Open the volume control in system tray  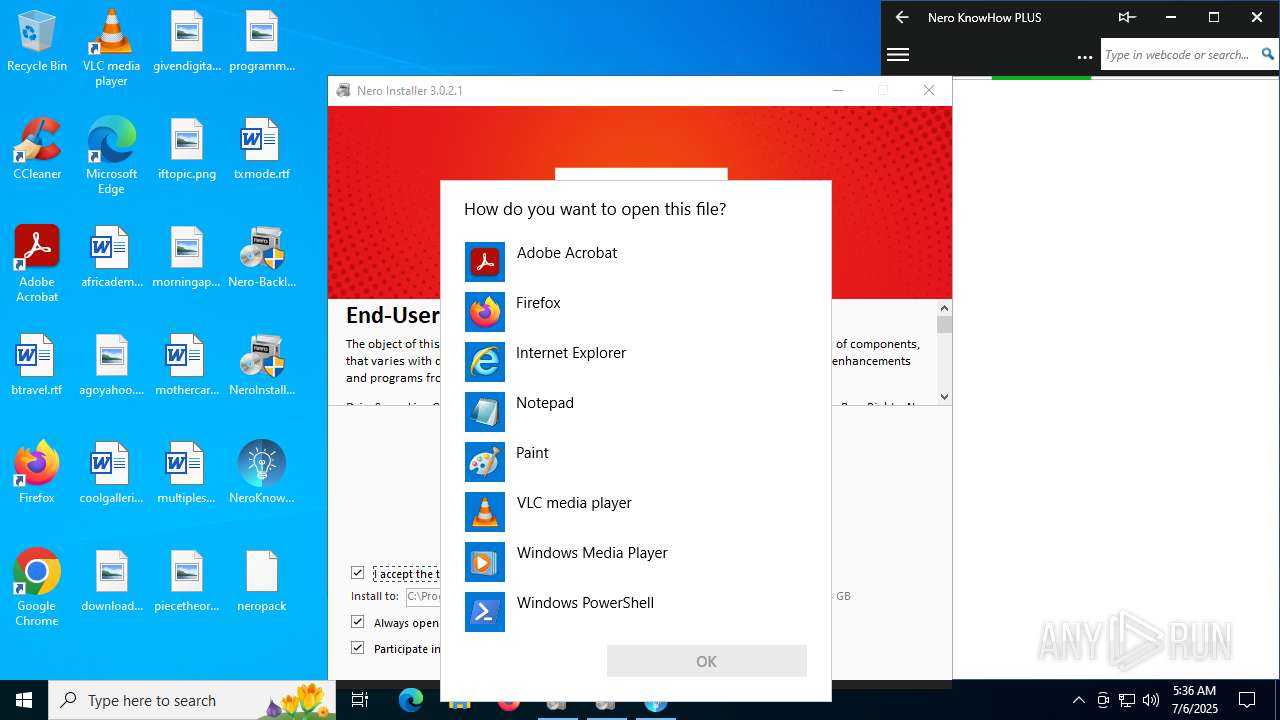1151,700
